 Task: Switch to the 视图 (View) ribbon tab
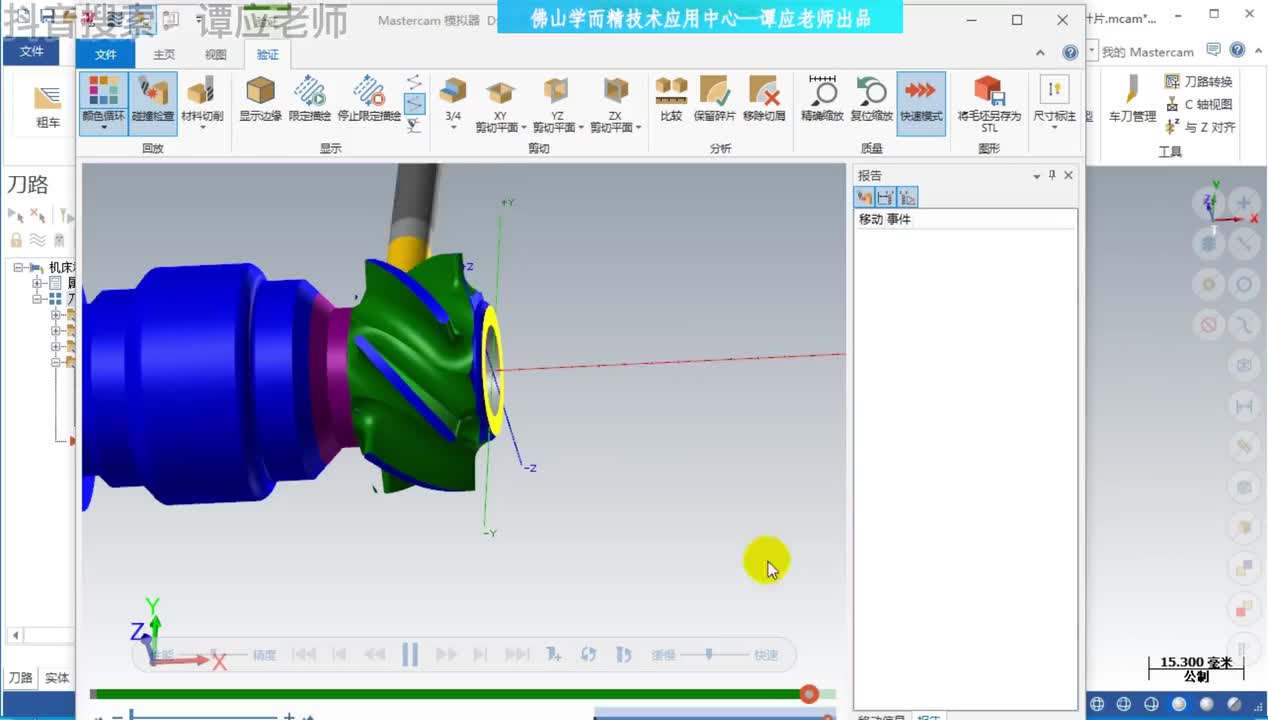[x=216, y=55]
